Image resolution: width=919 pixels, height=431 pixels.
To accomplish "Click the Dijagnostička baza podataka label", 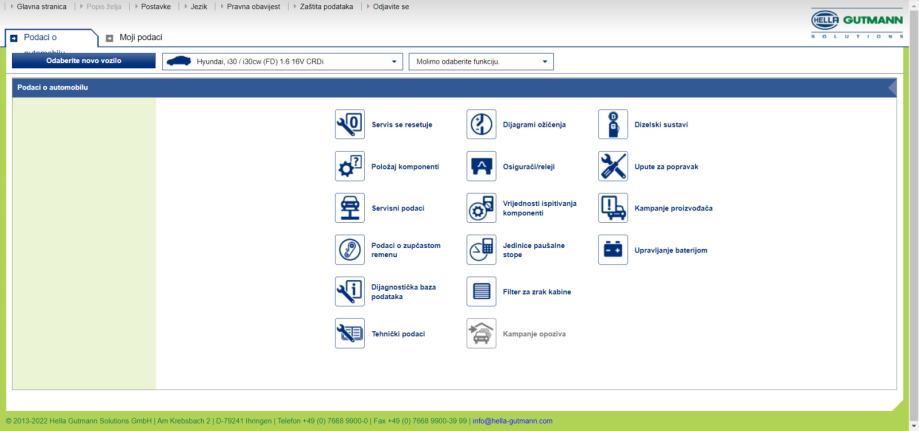I will (x=404, y=292).
